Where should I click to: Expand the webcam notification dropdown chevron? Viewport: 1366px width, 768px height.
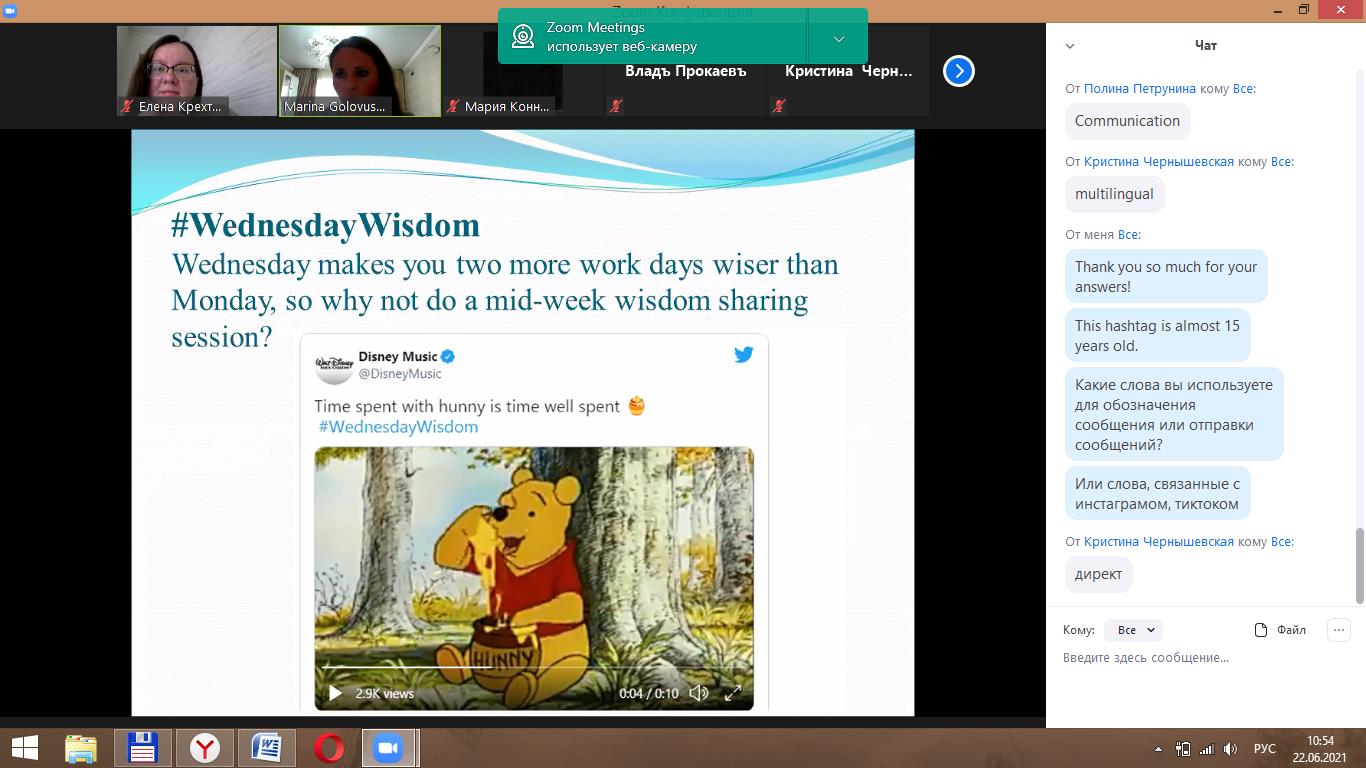coord(838,39)
